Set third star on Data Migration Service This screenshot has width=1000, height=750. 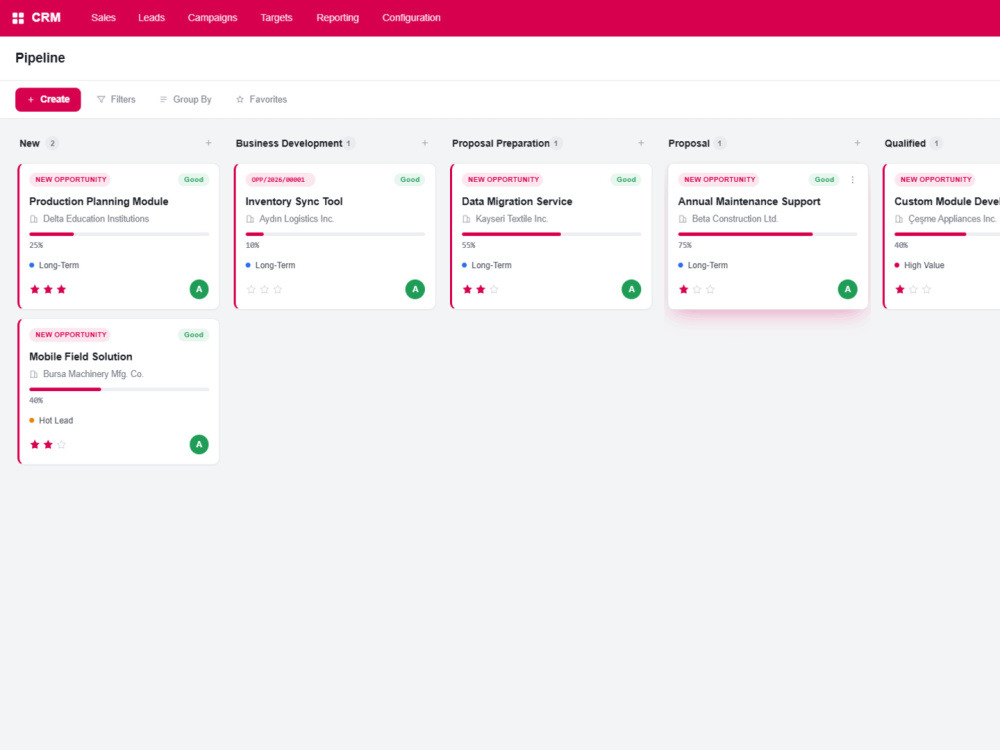pos(494,290)
